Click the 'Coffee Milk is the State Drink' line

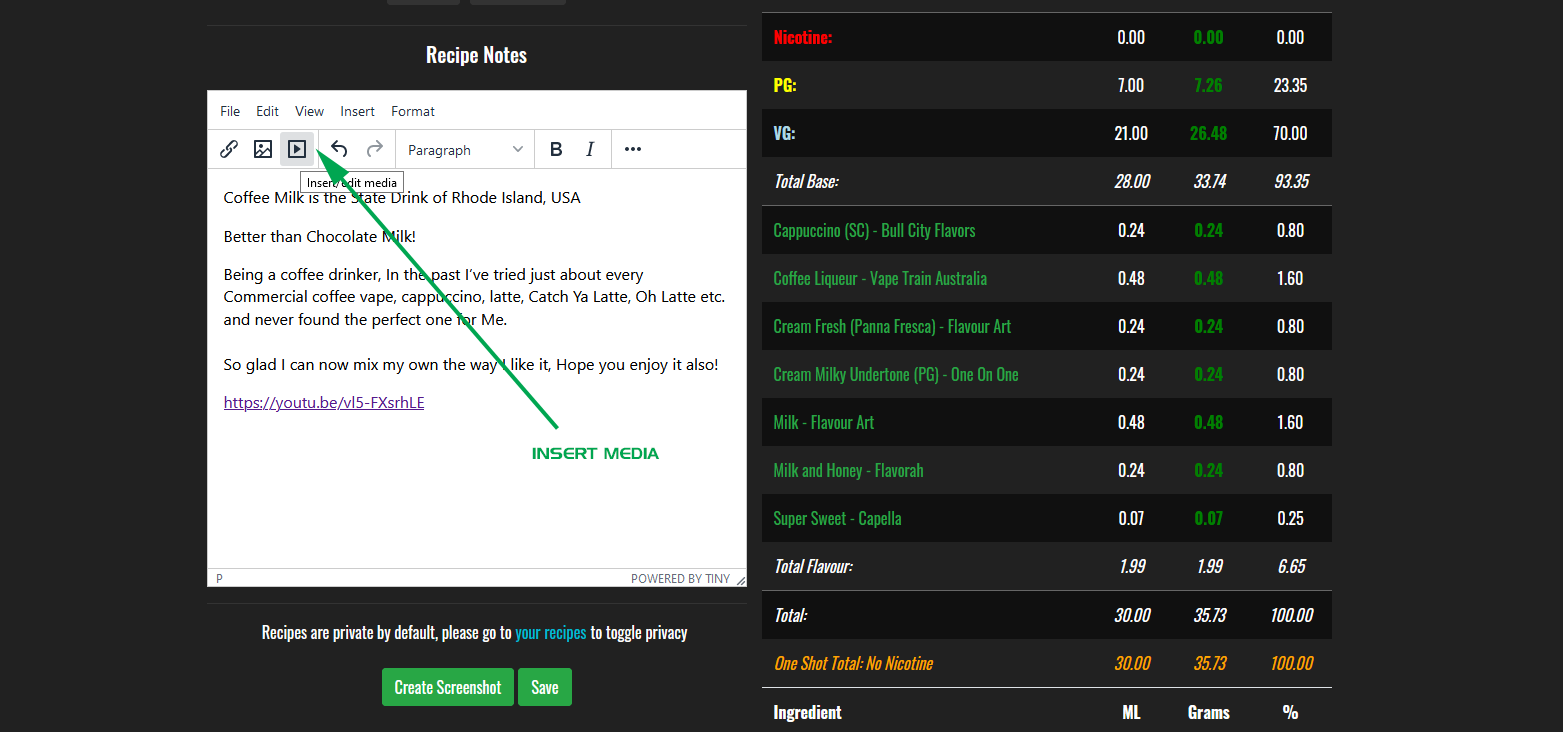[402, 198]
